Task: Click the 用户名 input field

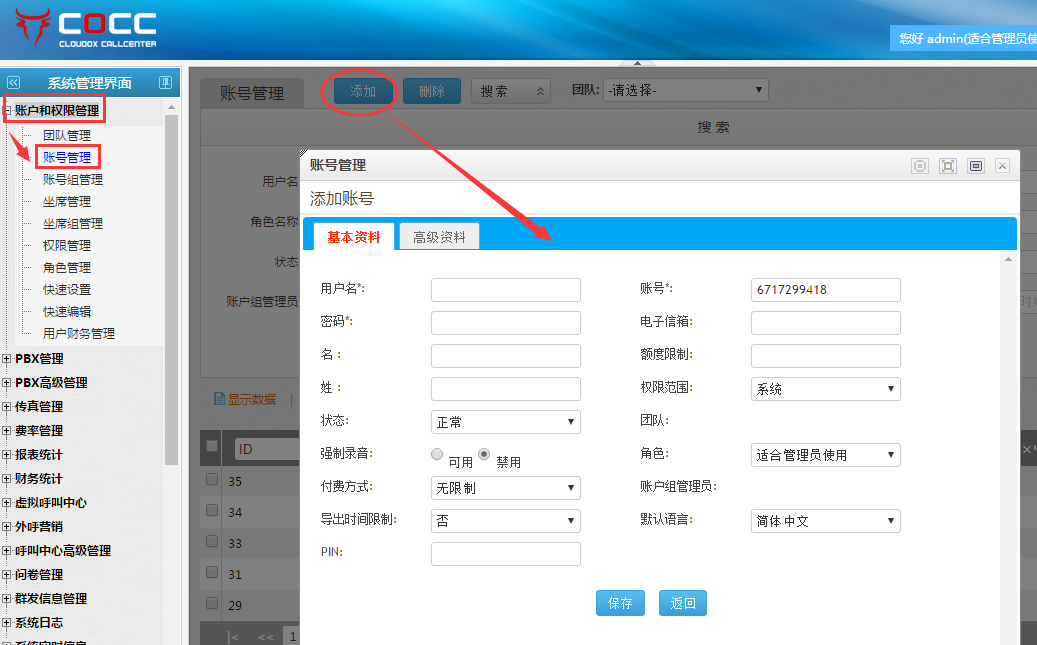Action: click(x=505, y=290)
